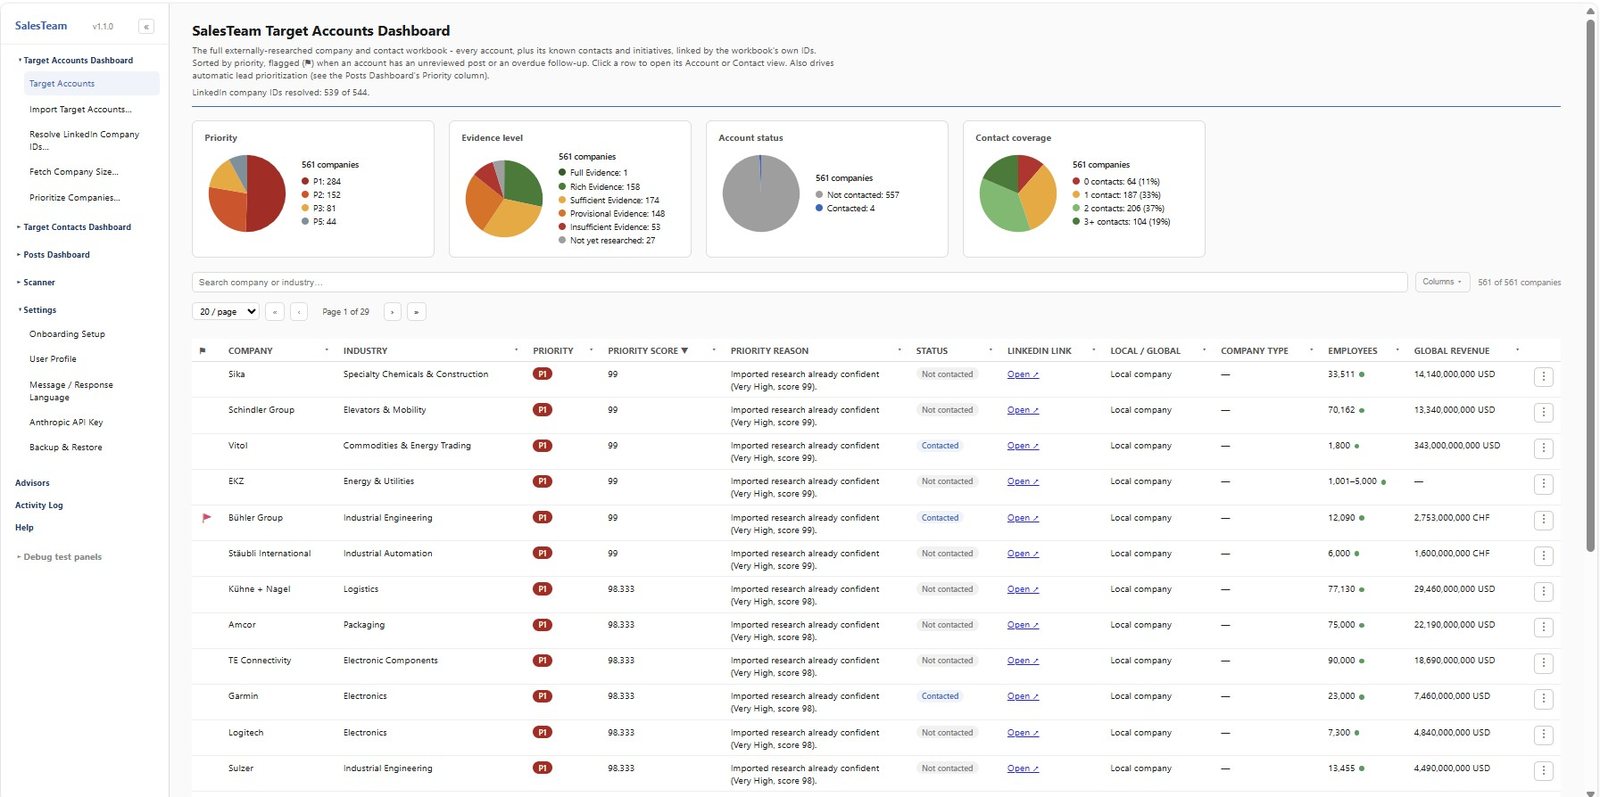Click green employee indicator dot for Amcor
This screenshot has height=797, width=1600.
coord(1362,625)
